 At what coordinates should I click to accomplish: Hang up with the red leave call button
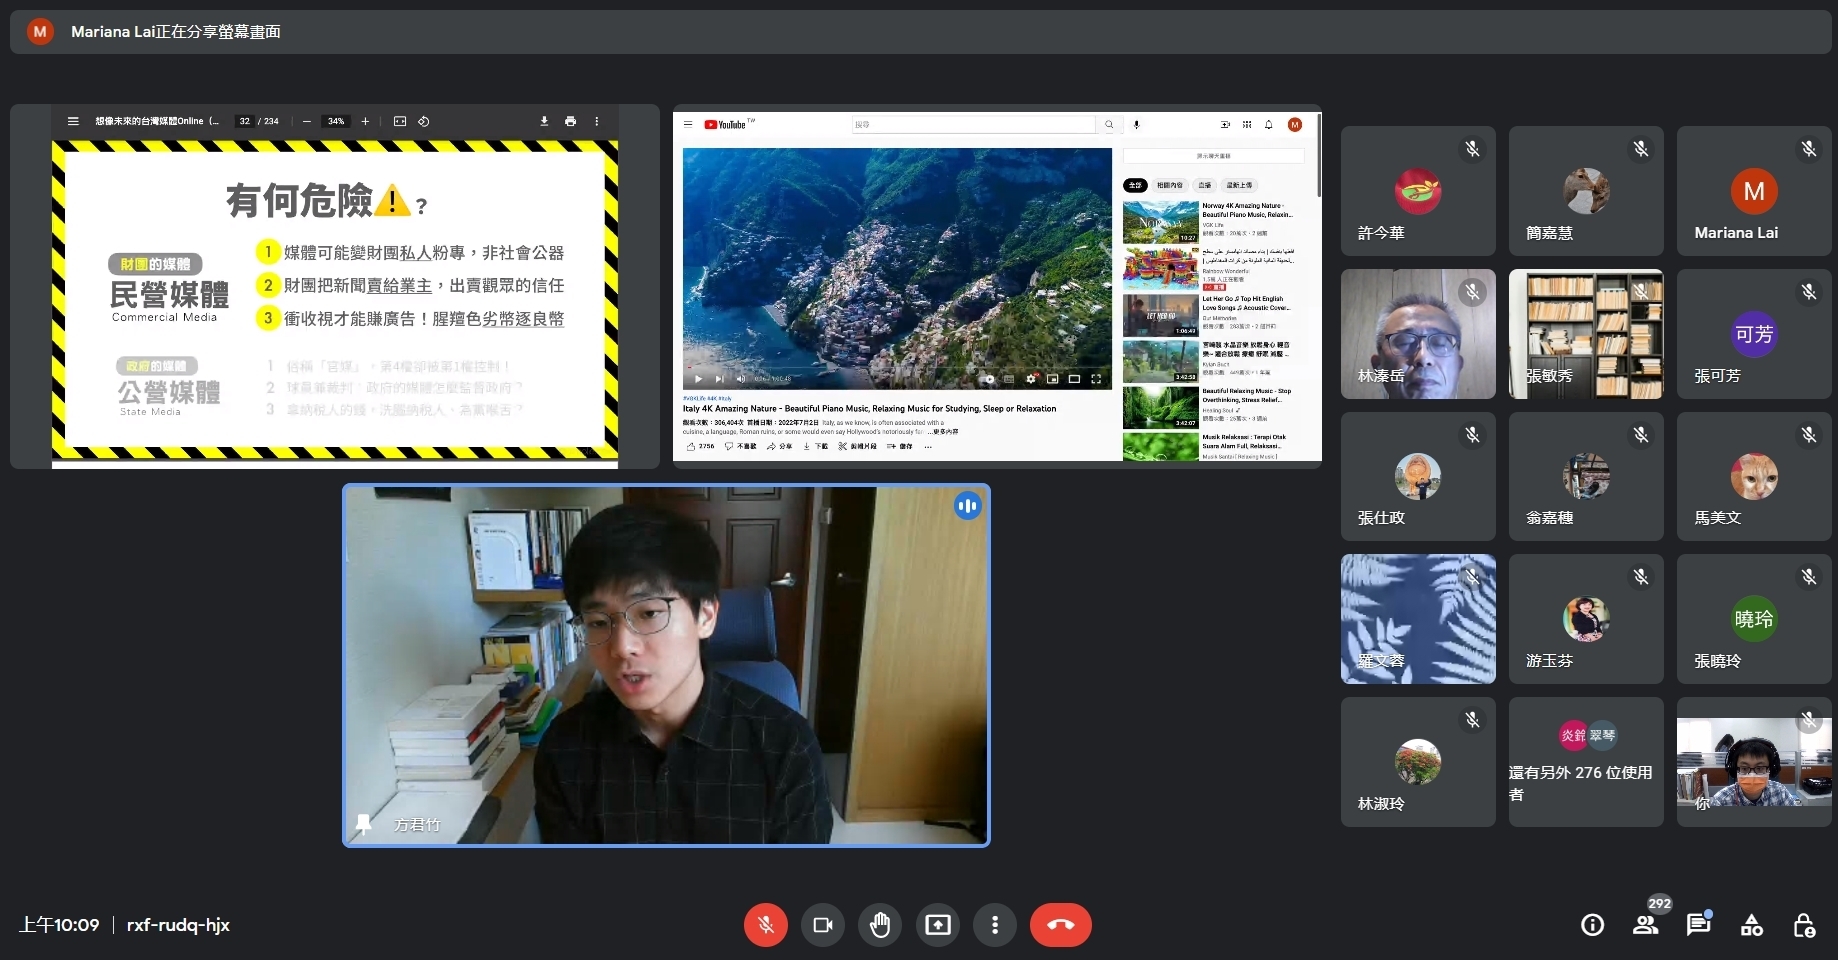pyautogui.click(x=1060, y=925)
